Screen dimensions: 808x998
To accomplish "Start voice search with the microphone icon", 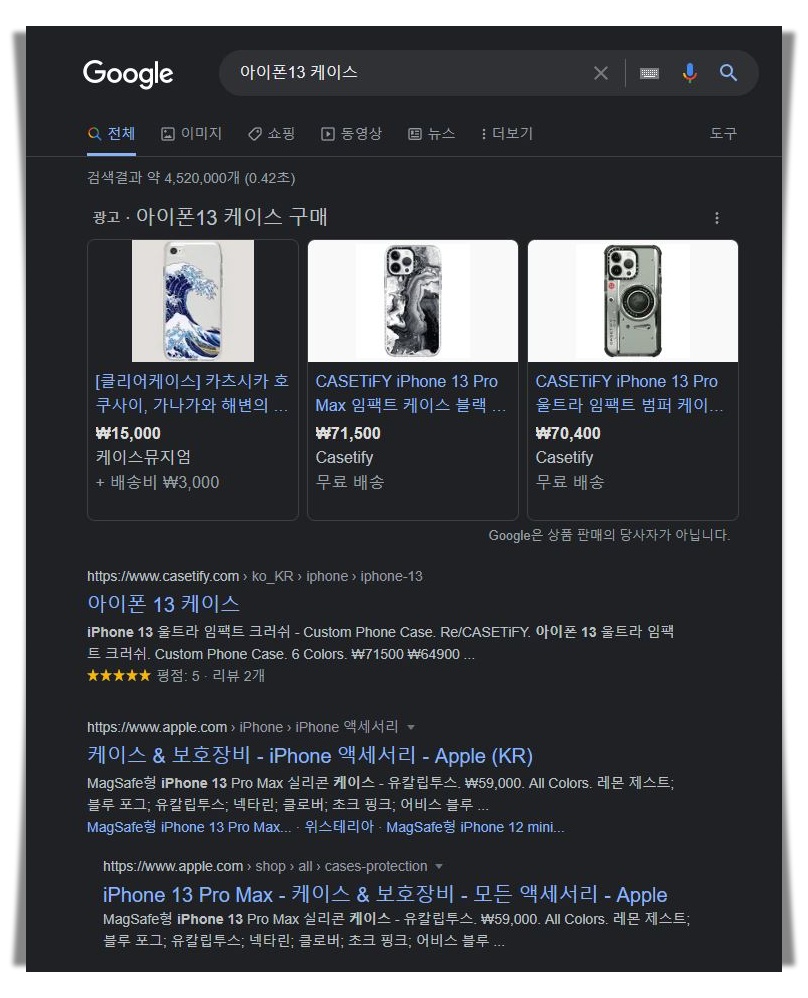I will [x=690, y=73].
